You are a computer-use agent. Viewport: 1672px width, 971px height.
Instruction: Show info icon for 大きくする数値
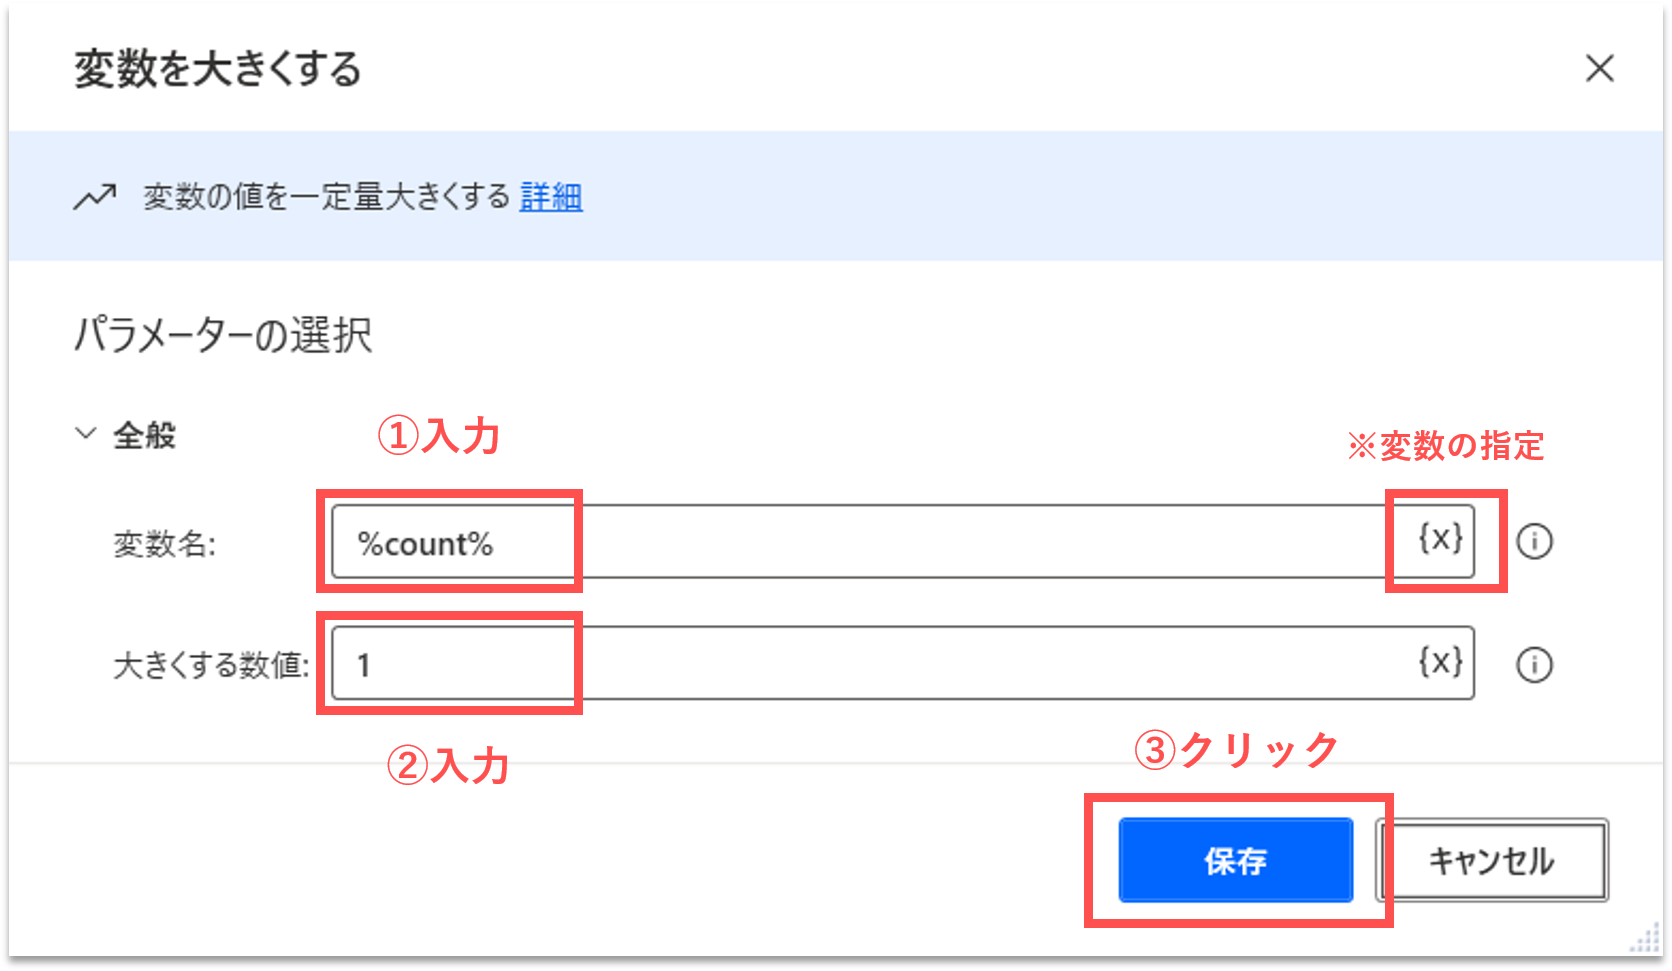pyautogui.click(x=1534, y=665)
